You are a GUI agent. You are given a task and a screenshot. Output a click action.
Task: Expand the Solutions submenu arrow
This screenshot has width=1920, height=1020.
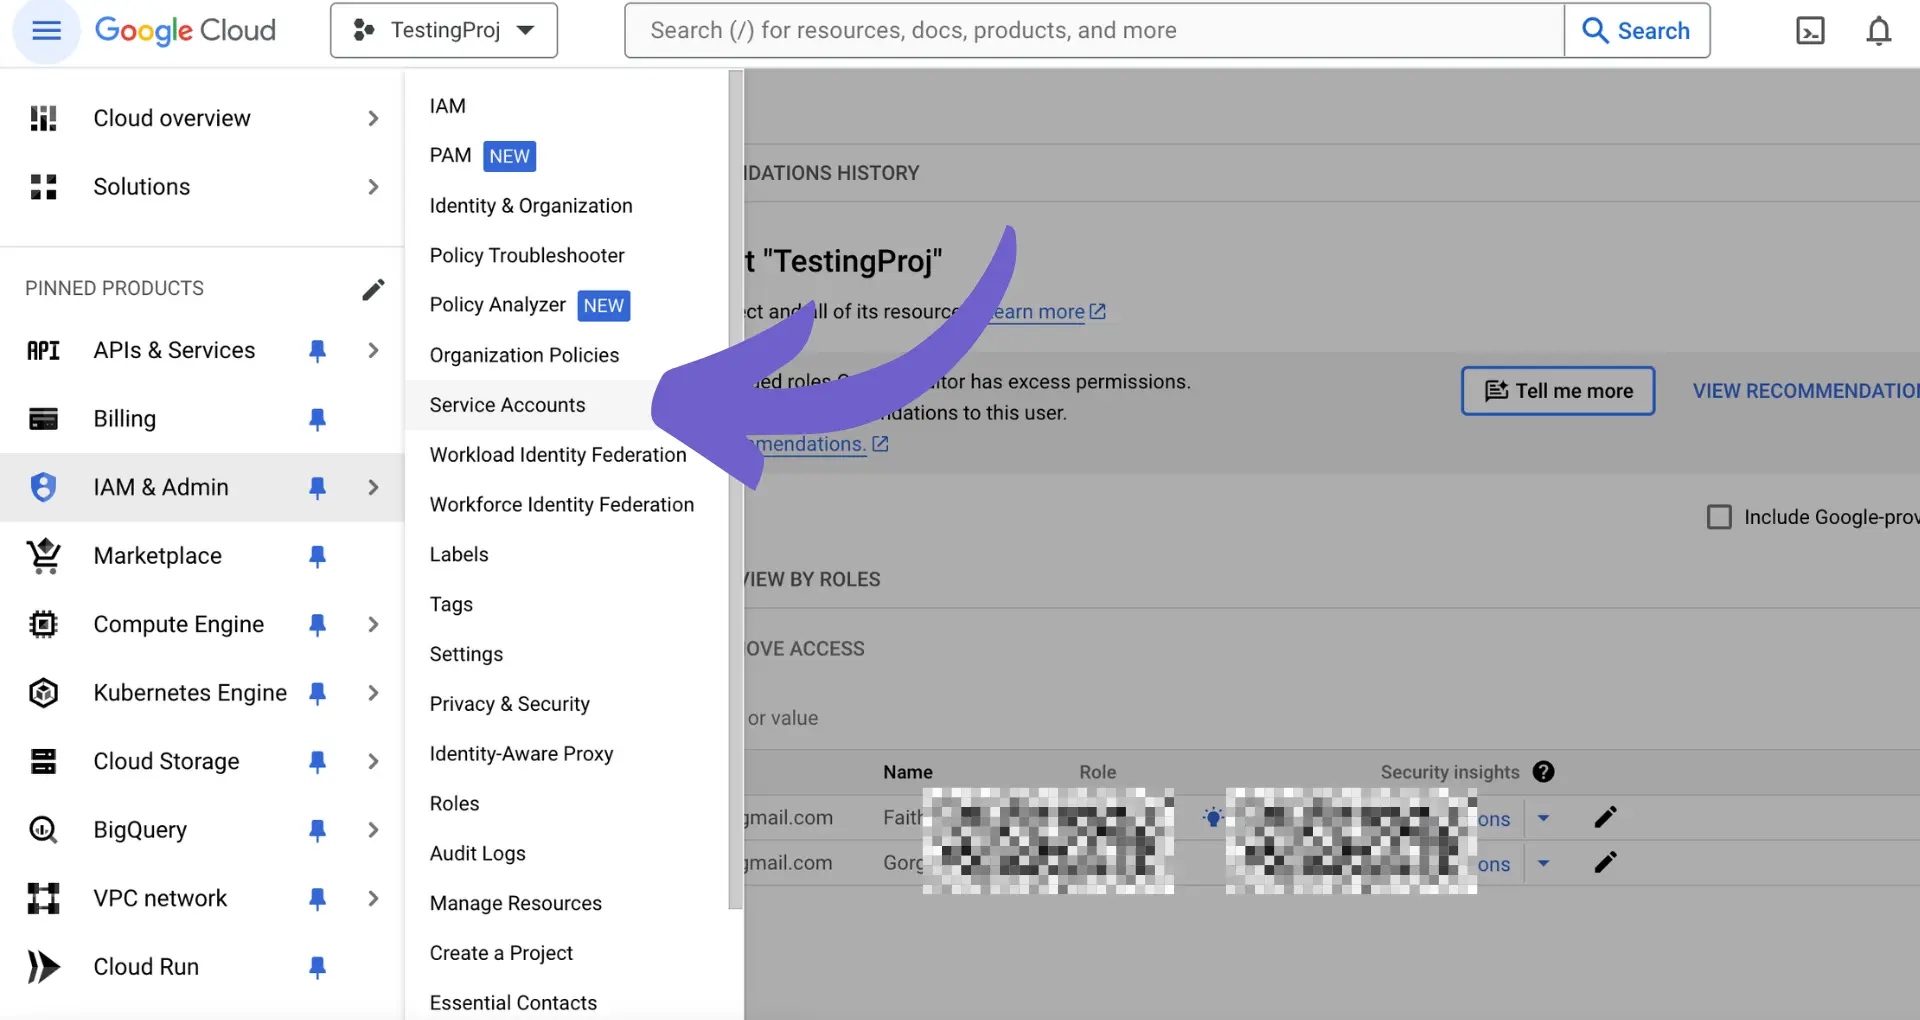(x=373, y=187)
